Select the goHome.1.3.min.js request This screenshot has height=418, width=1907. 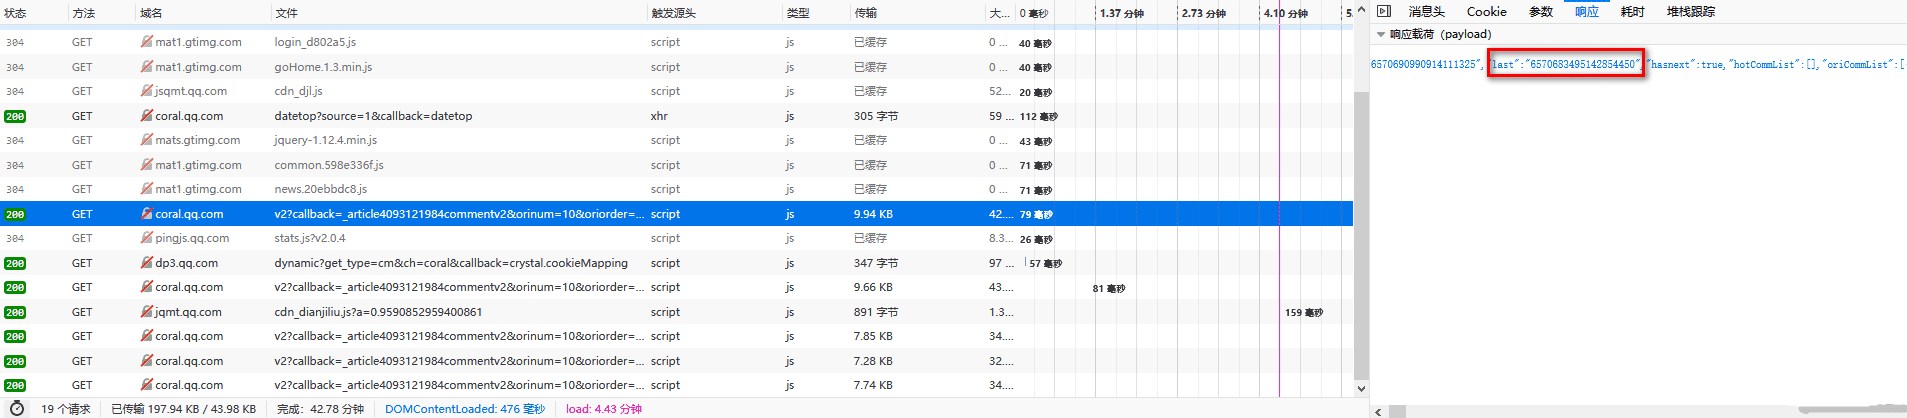pos(676,67)
